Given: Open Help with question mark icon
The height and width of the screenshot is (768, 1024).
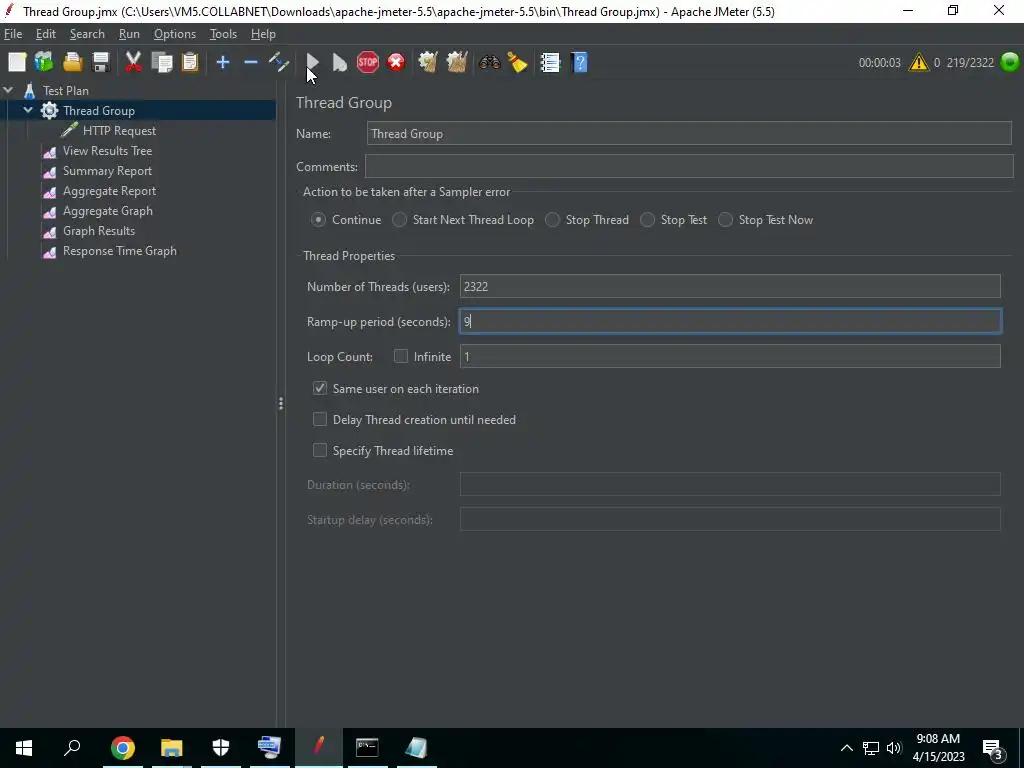Looking at the screenshot, I should coord(579,62).
